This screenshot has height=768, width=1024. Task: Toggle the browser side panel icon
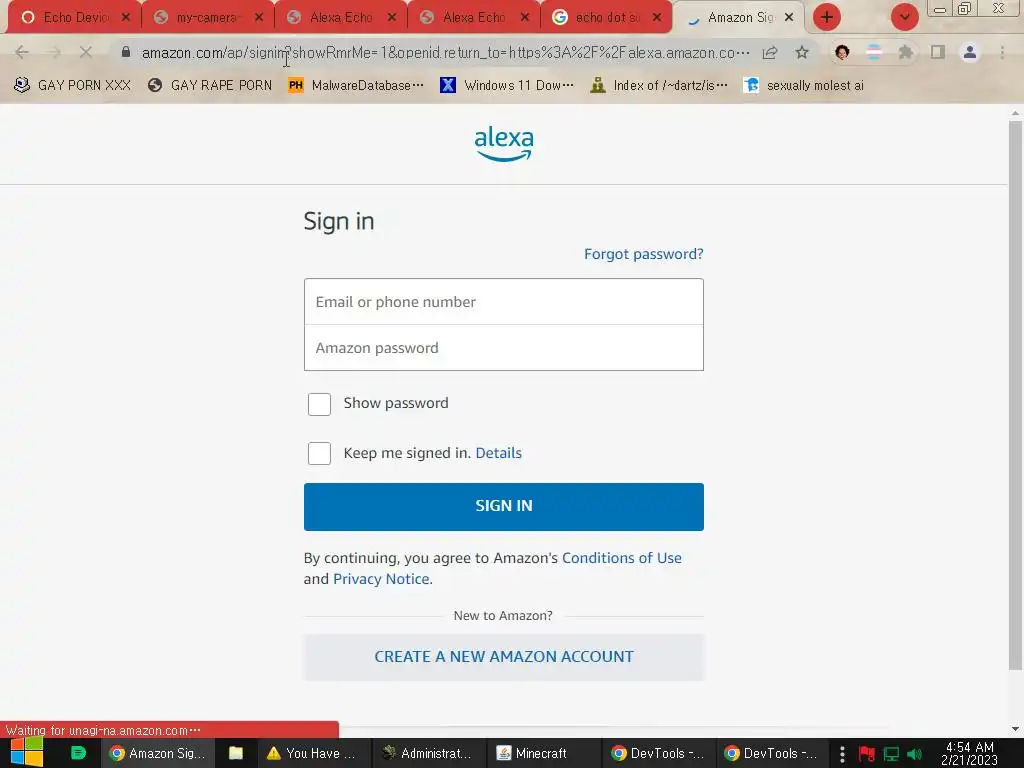pyautogui.click(x=938, y=52)
